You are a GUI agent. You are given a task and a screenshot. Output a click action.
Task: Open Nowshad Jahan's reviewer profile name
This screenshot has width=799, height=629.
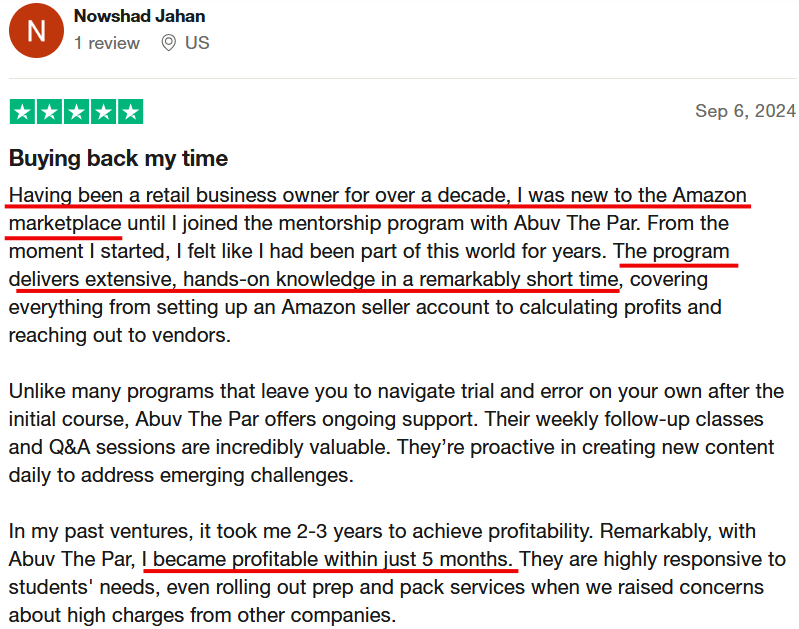(x=140, y=16)
